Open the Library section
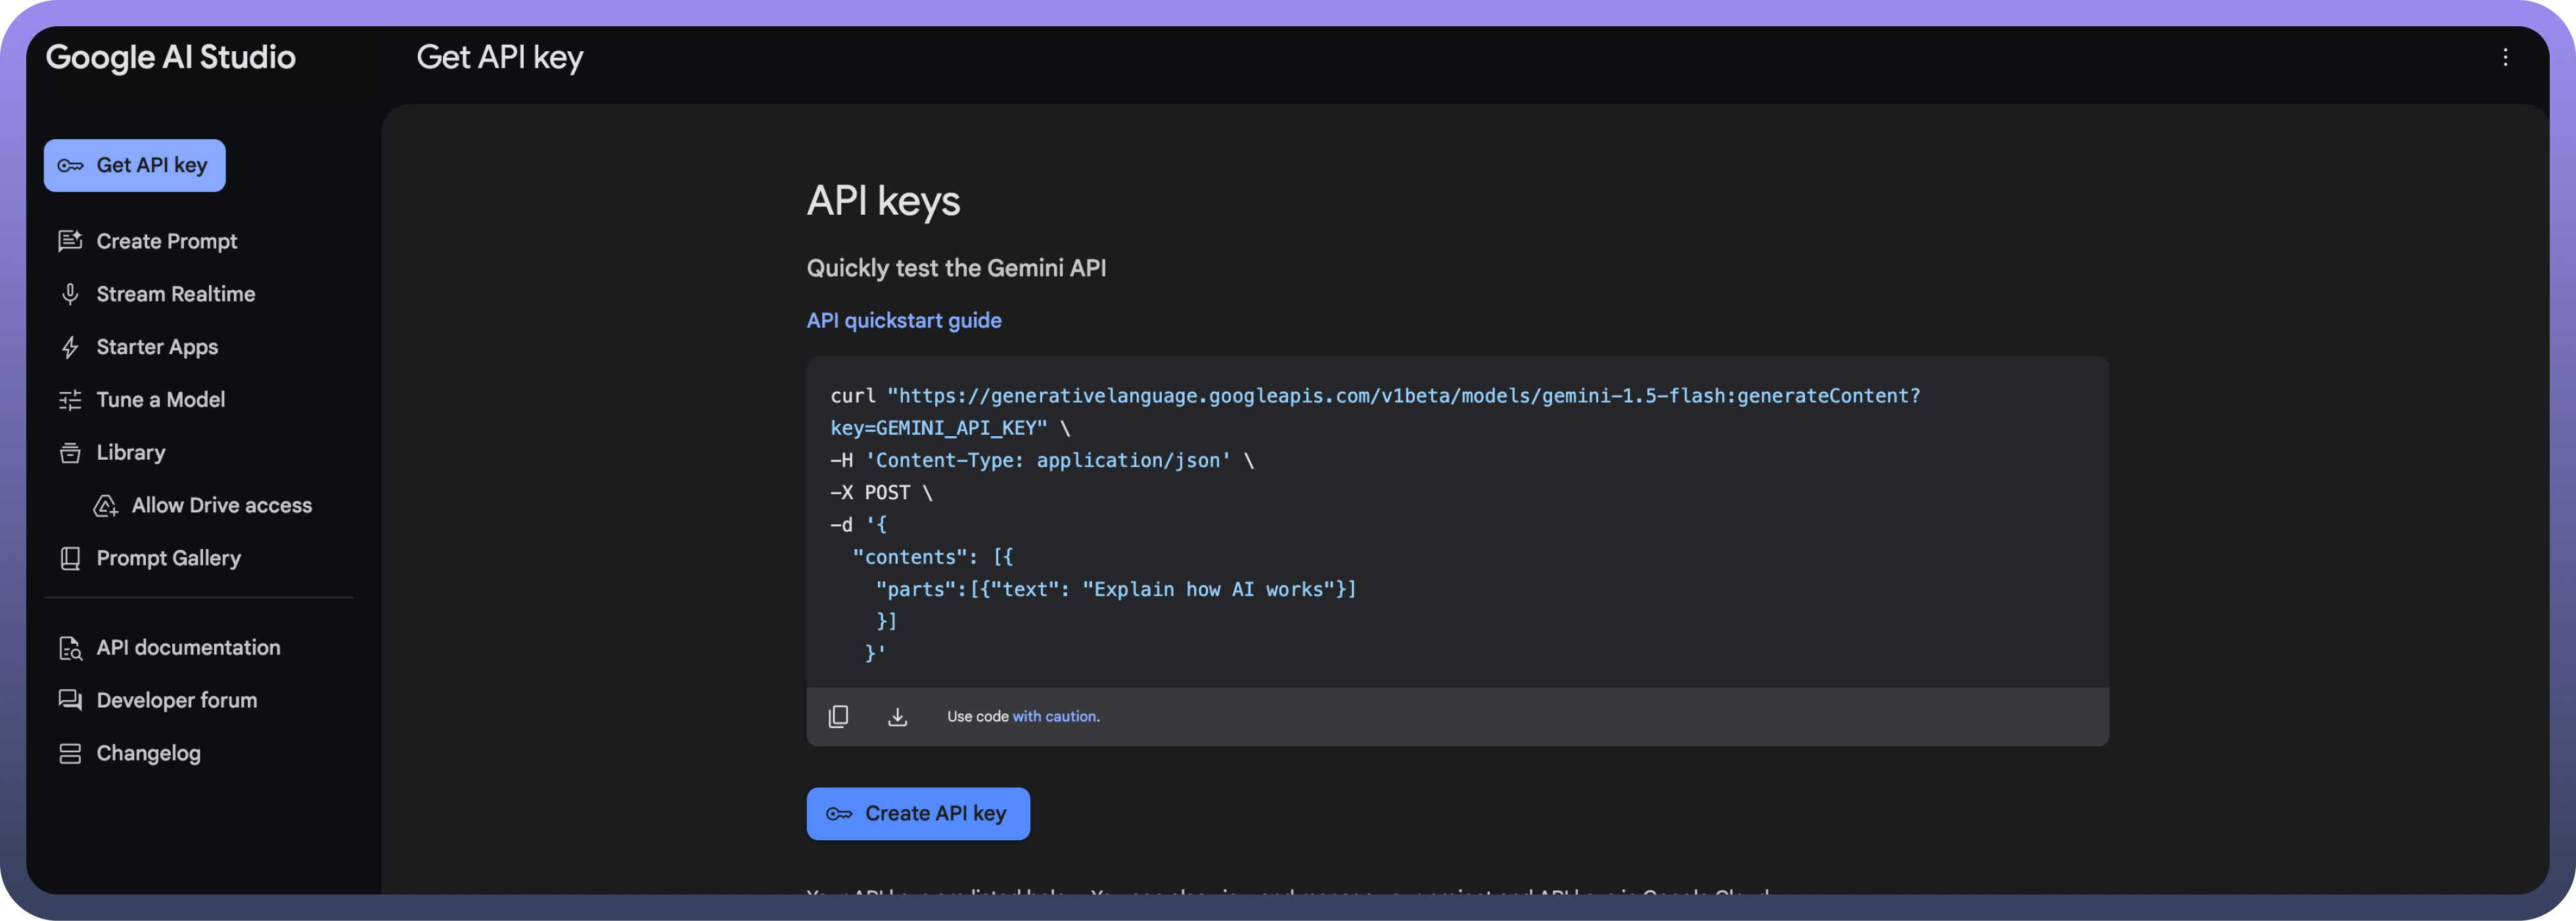Viewport: 2576px width, 921px height. [130, 453]
